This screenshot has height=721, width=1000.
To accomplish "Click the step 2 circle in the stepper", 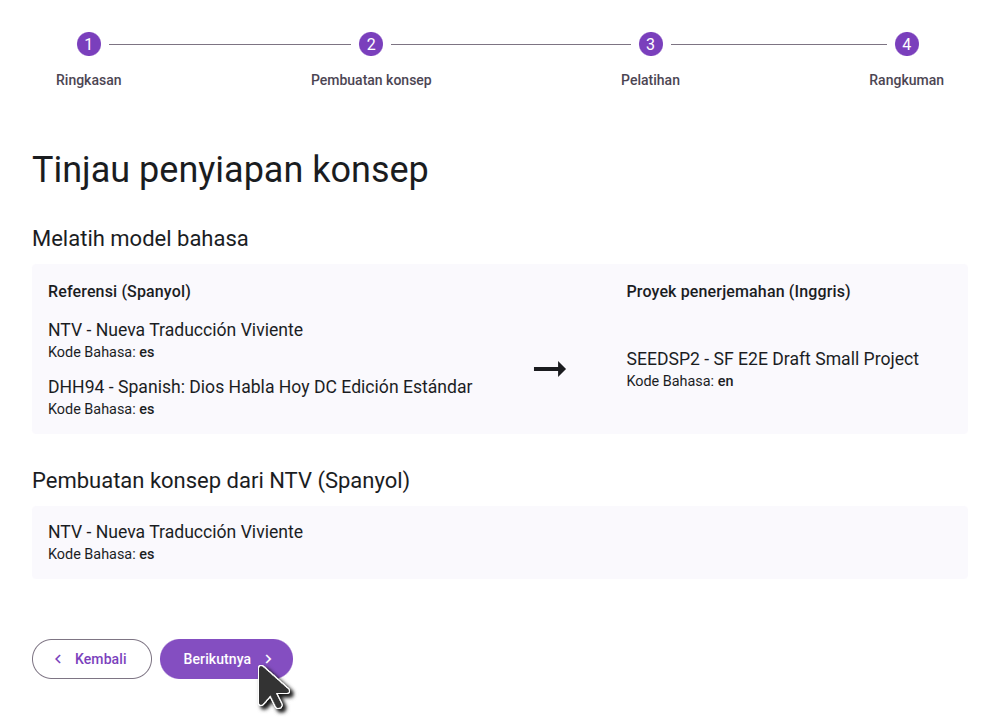I will point(371,44).
